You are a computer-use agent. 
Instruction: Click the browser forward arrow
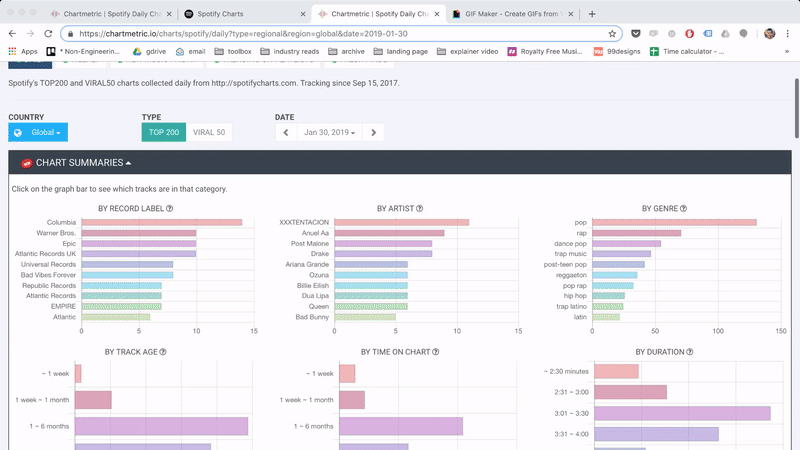point(30,34)
